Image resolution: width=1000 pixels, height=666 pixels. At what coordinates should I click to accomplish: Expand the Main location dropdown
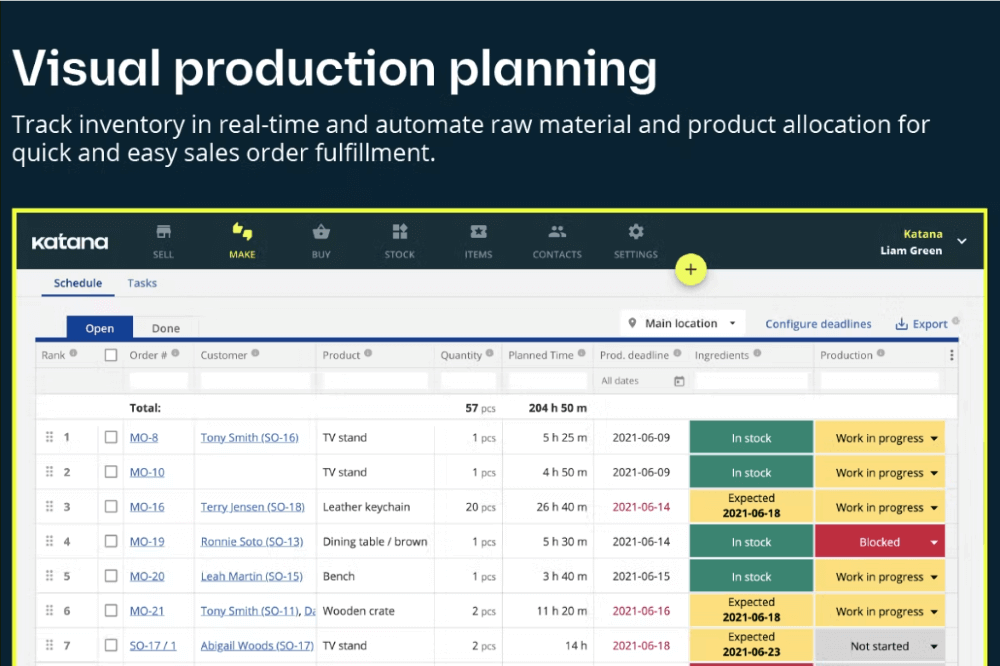click(682, 323)
